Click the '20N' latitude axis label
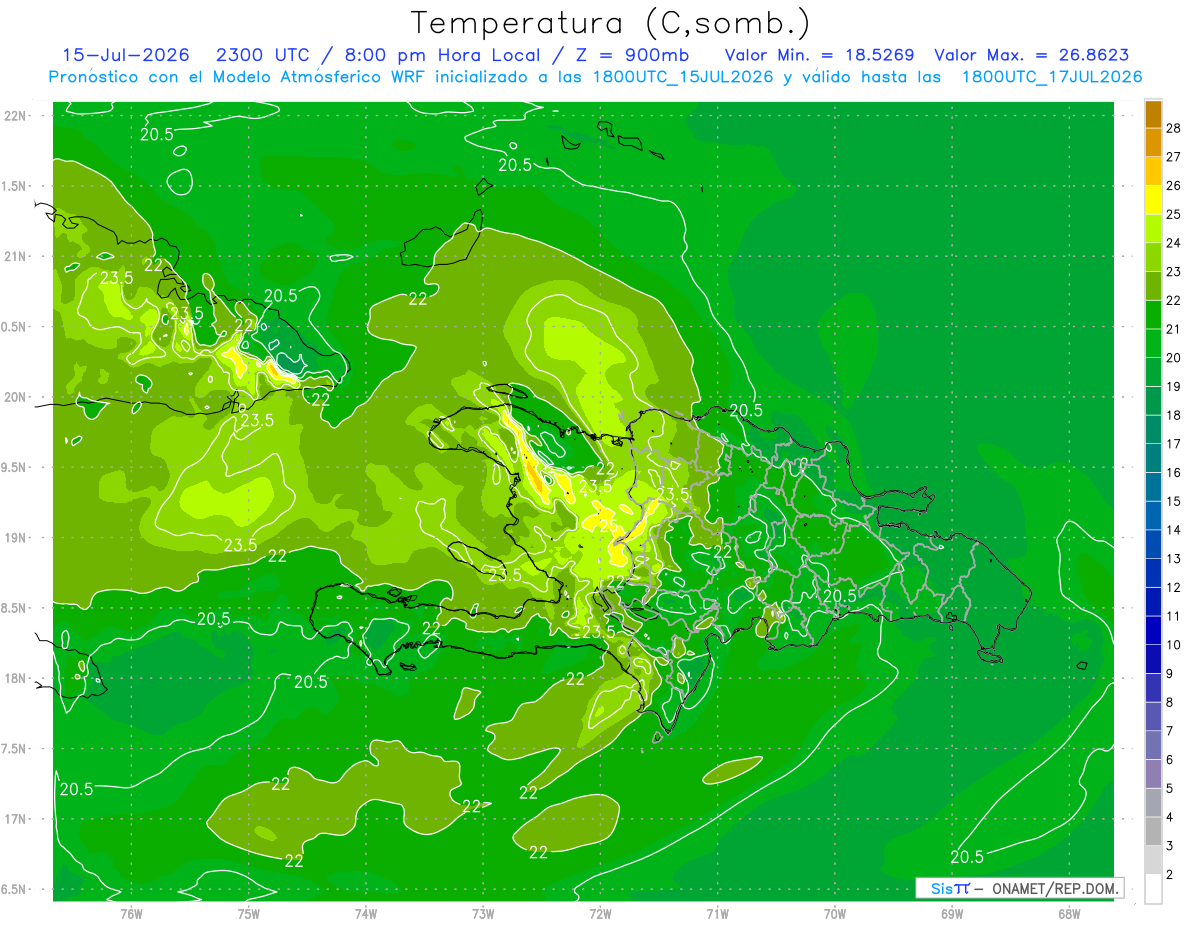Screen dimensions: 1200x927 click(x=16, y=397)
